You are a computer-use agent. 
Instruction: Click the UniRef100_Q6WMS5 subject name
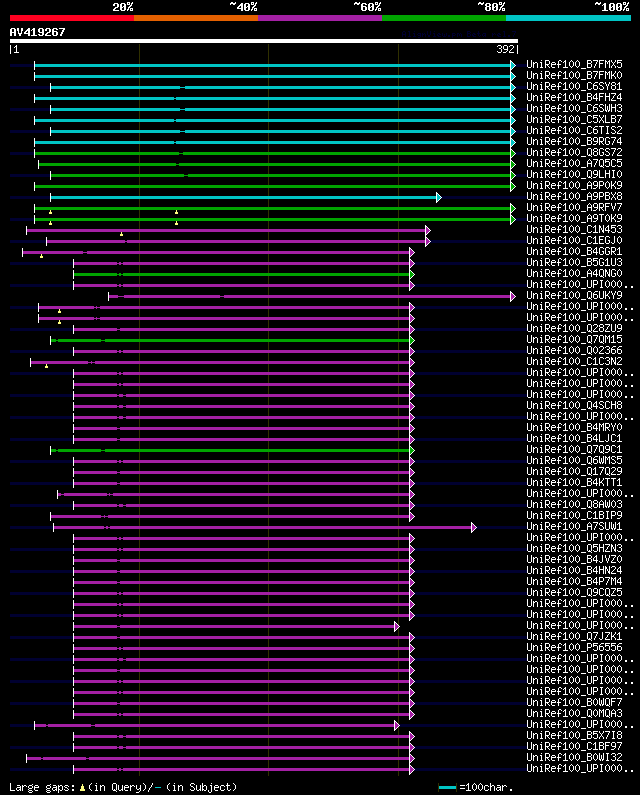[574, 461]
